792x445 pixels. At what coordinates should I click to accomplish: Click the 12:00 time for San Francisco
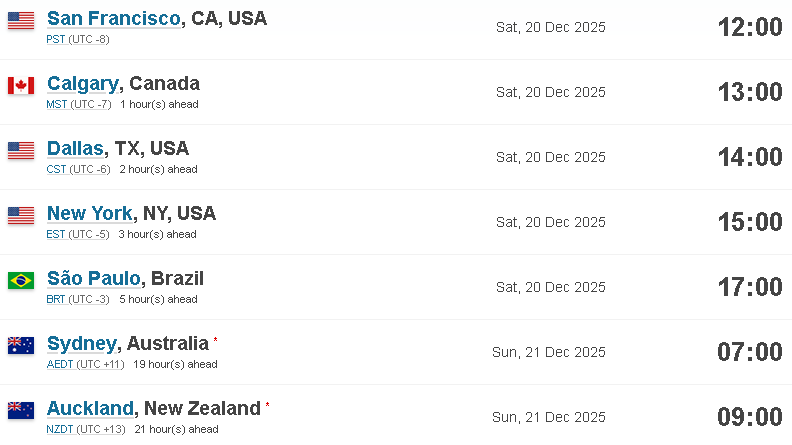pos(750,27)
